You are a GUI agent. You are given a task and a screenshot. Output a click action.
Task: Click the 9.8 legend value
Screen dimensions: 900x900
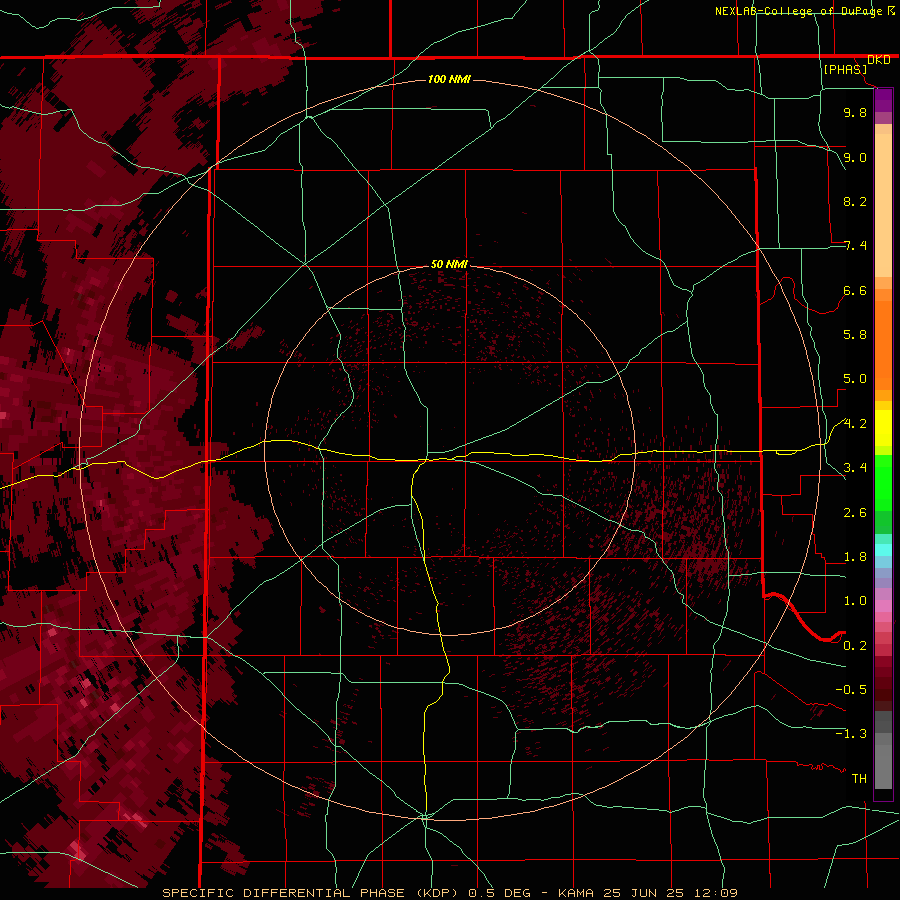[x=855, y=112]
